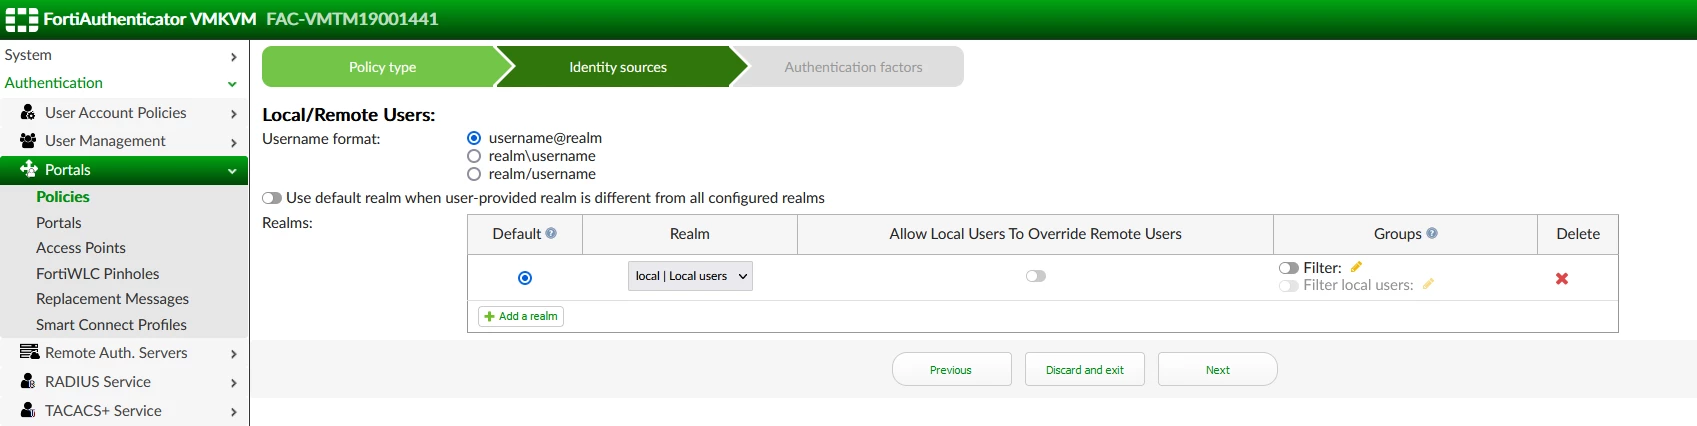This screenshot has height=426, width=1697.
Task: Edit the Filter local users pencil icon
Action: (1428, 284)
